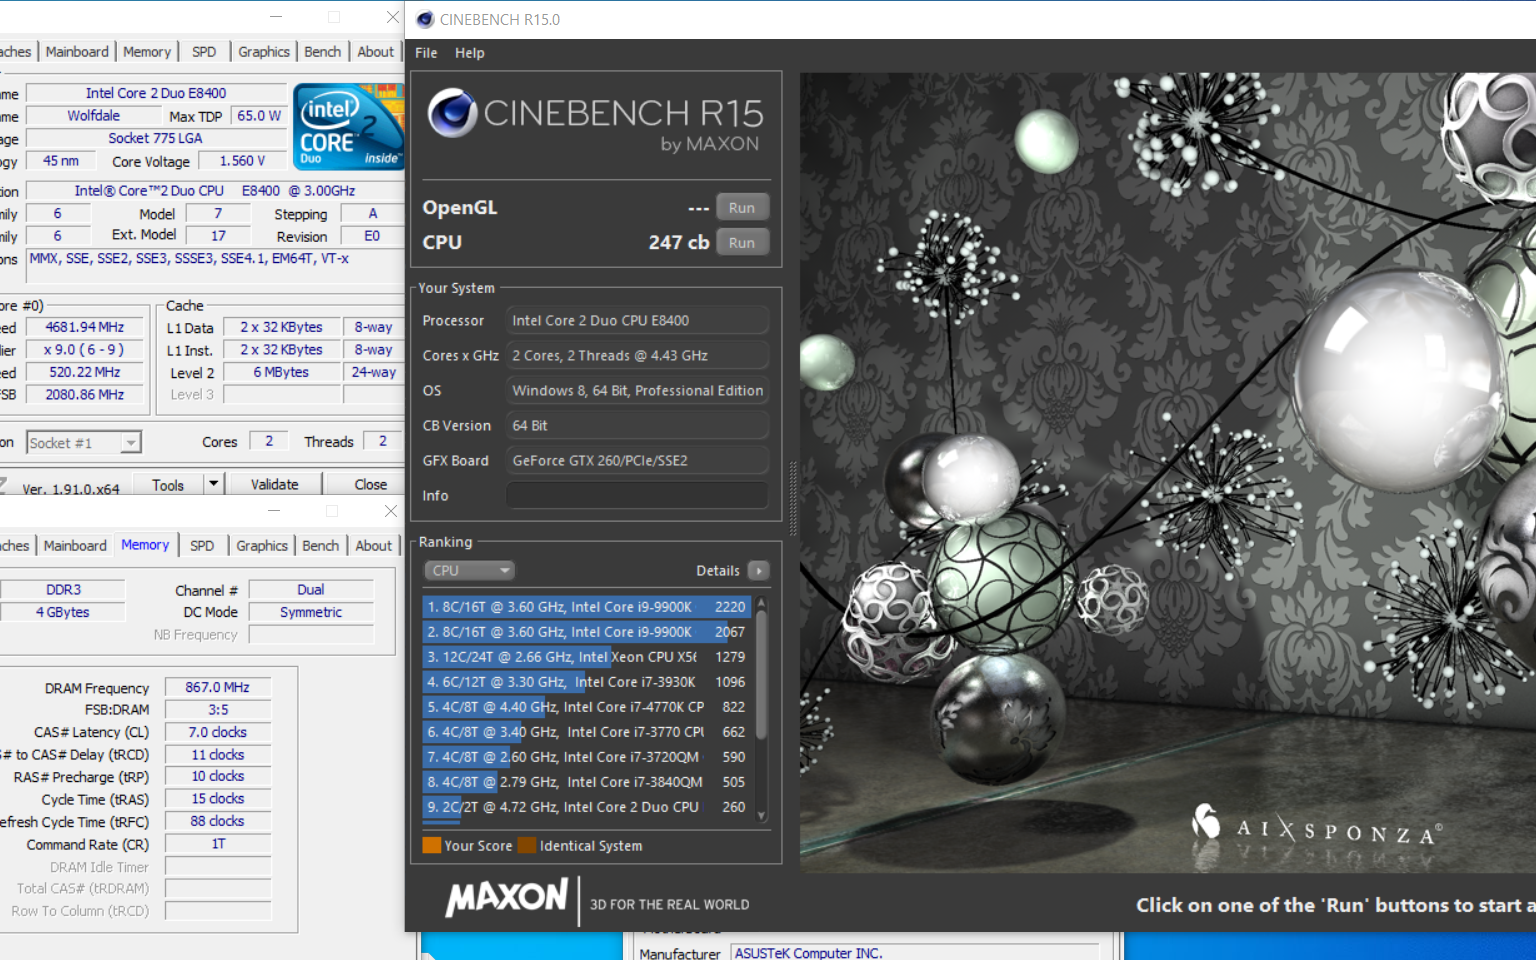Screen dimensions: 1536x960
Task: Click the ranking list scrollbar thumb
Action: [x=761, y=675]
